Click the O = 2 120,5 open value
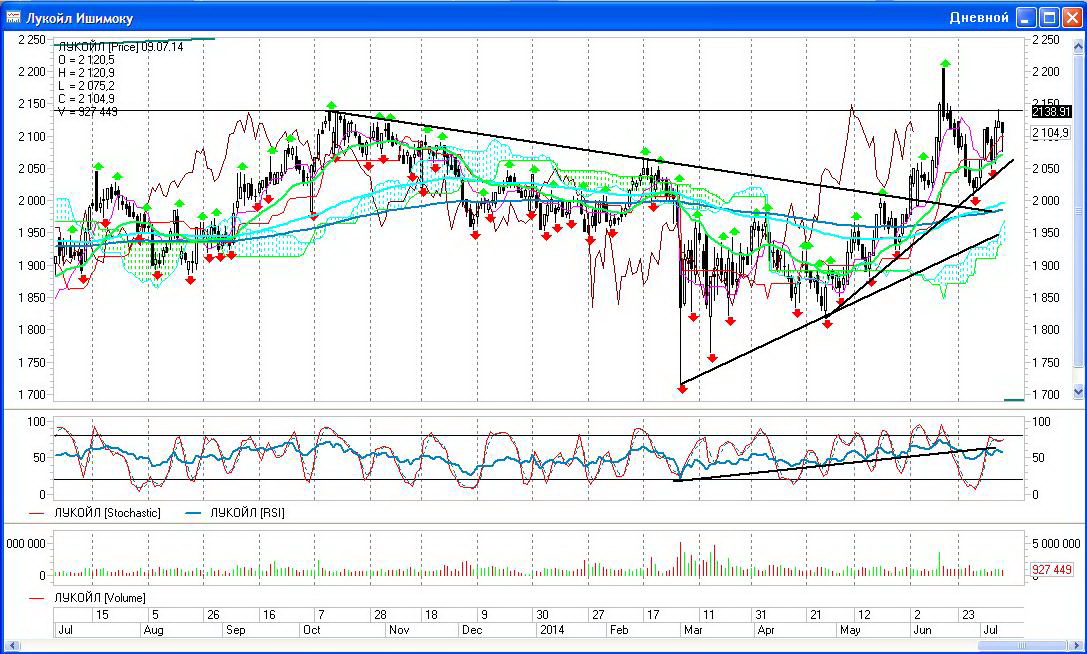 (x=86, y=60)
